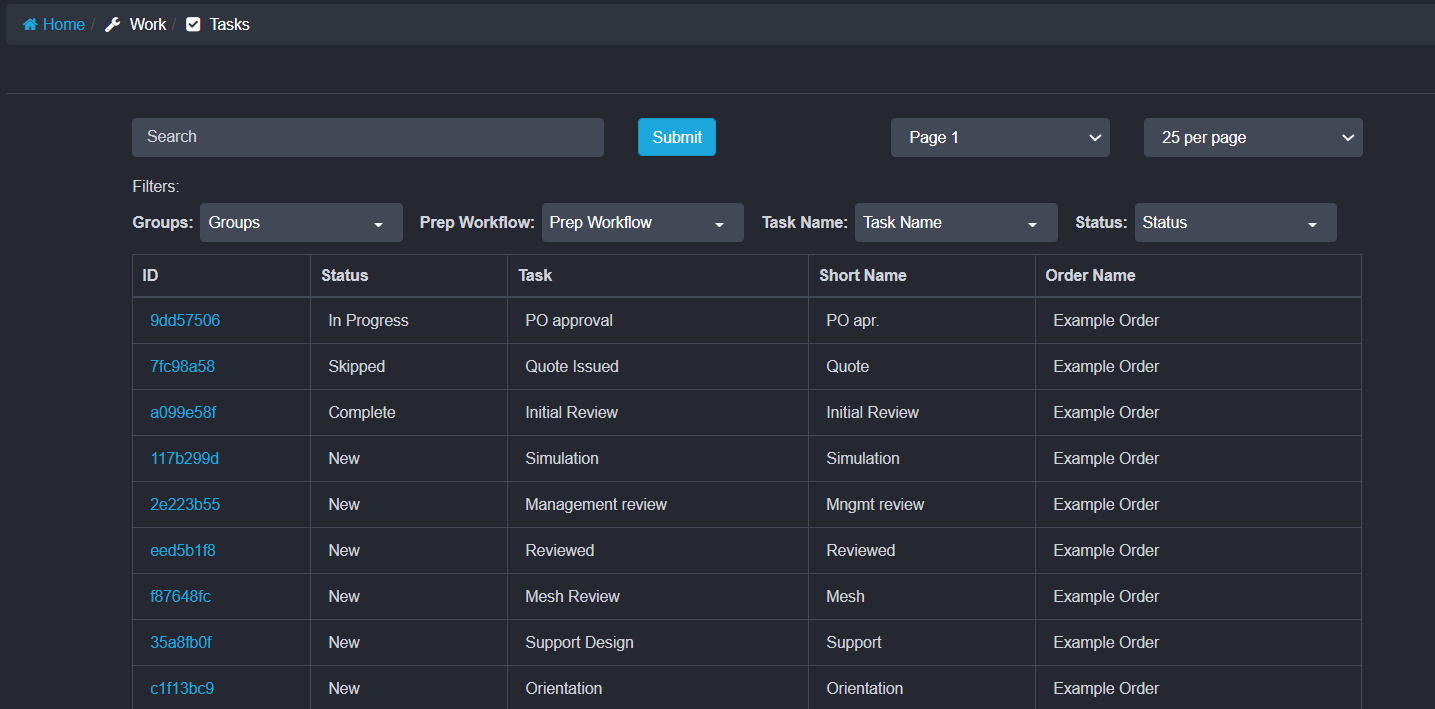1435x709 pixels.
Task: Open task ID 9dd57506
Action: (x=185, y=321)
